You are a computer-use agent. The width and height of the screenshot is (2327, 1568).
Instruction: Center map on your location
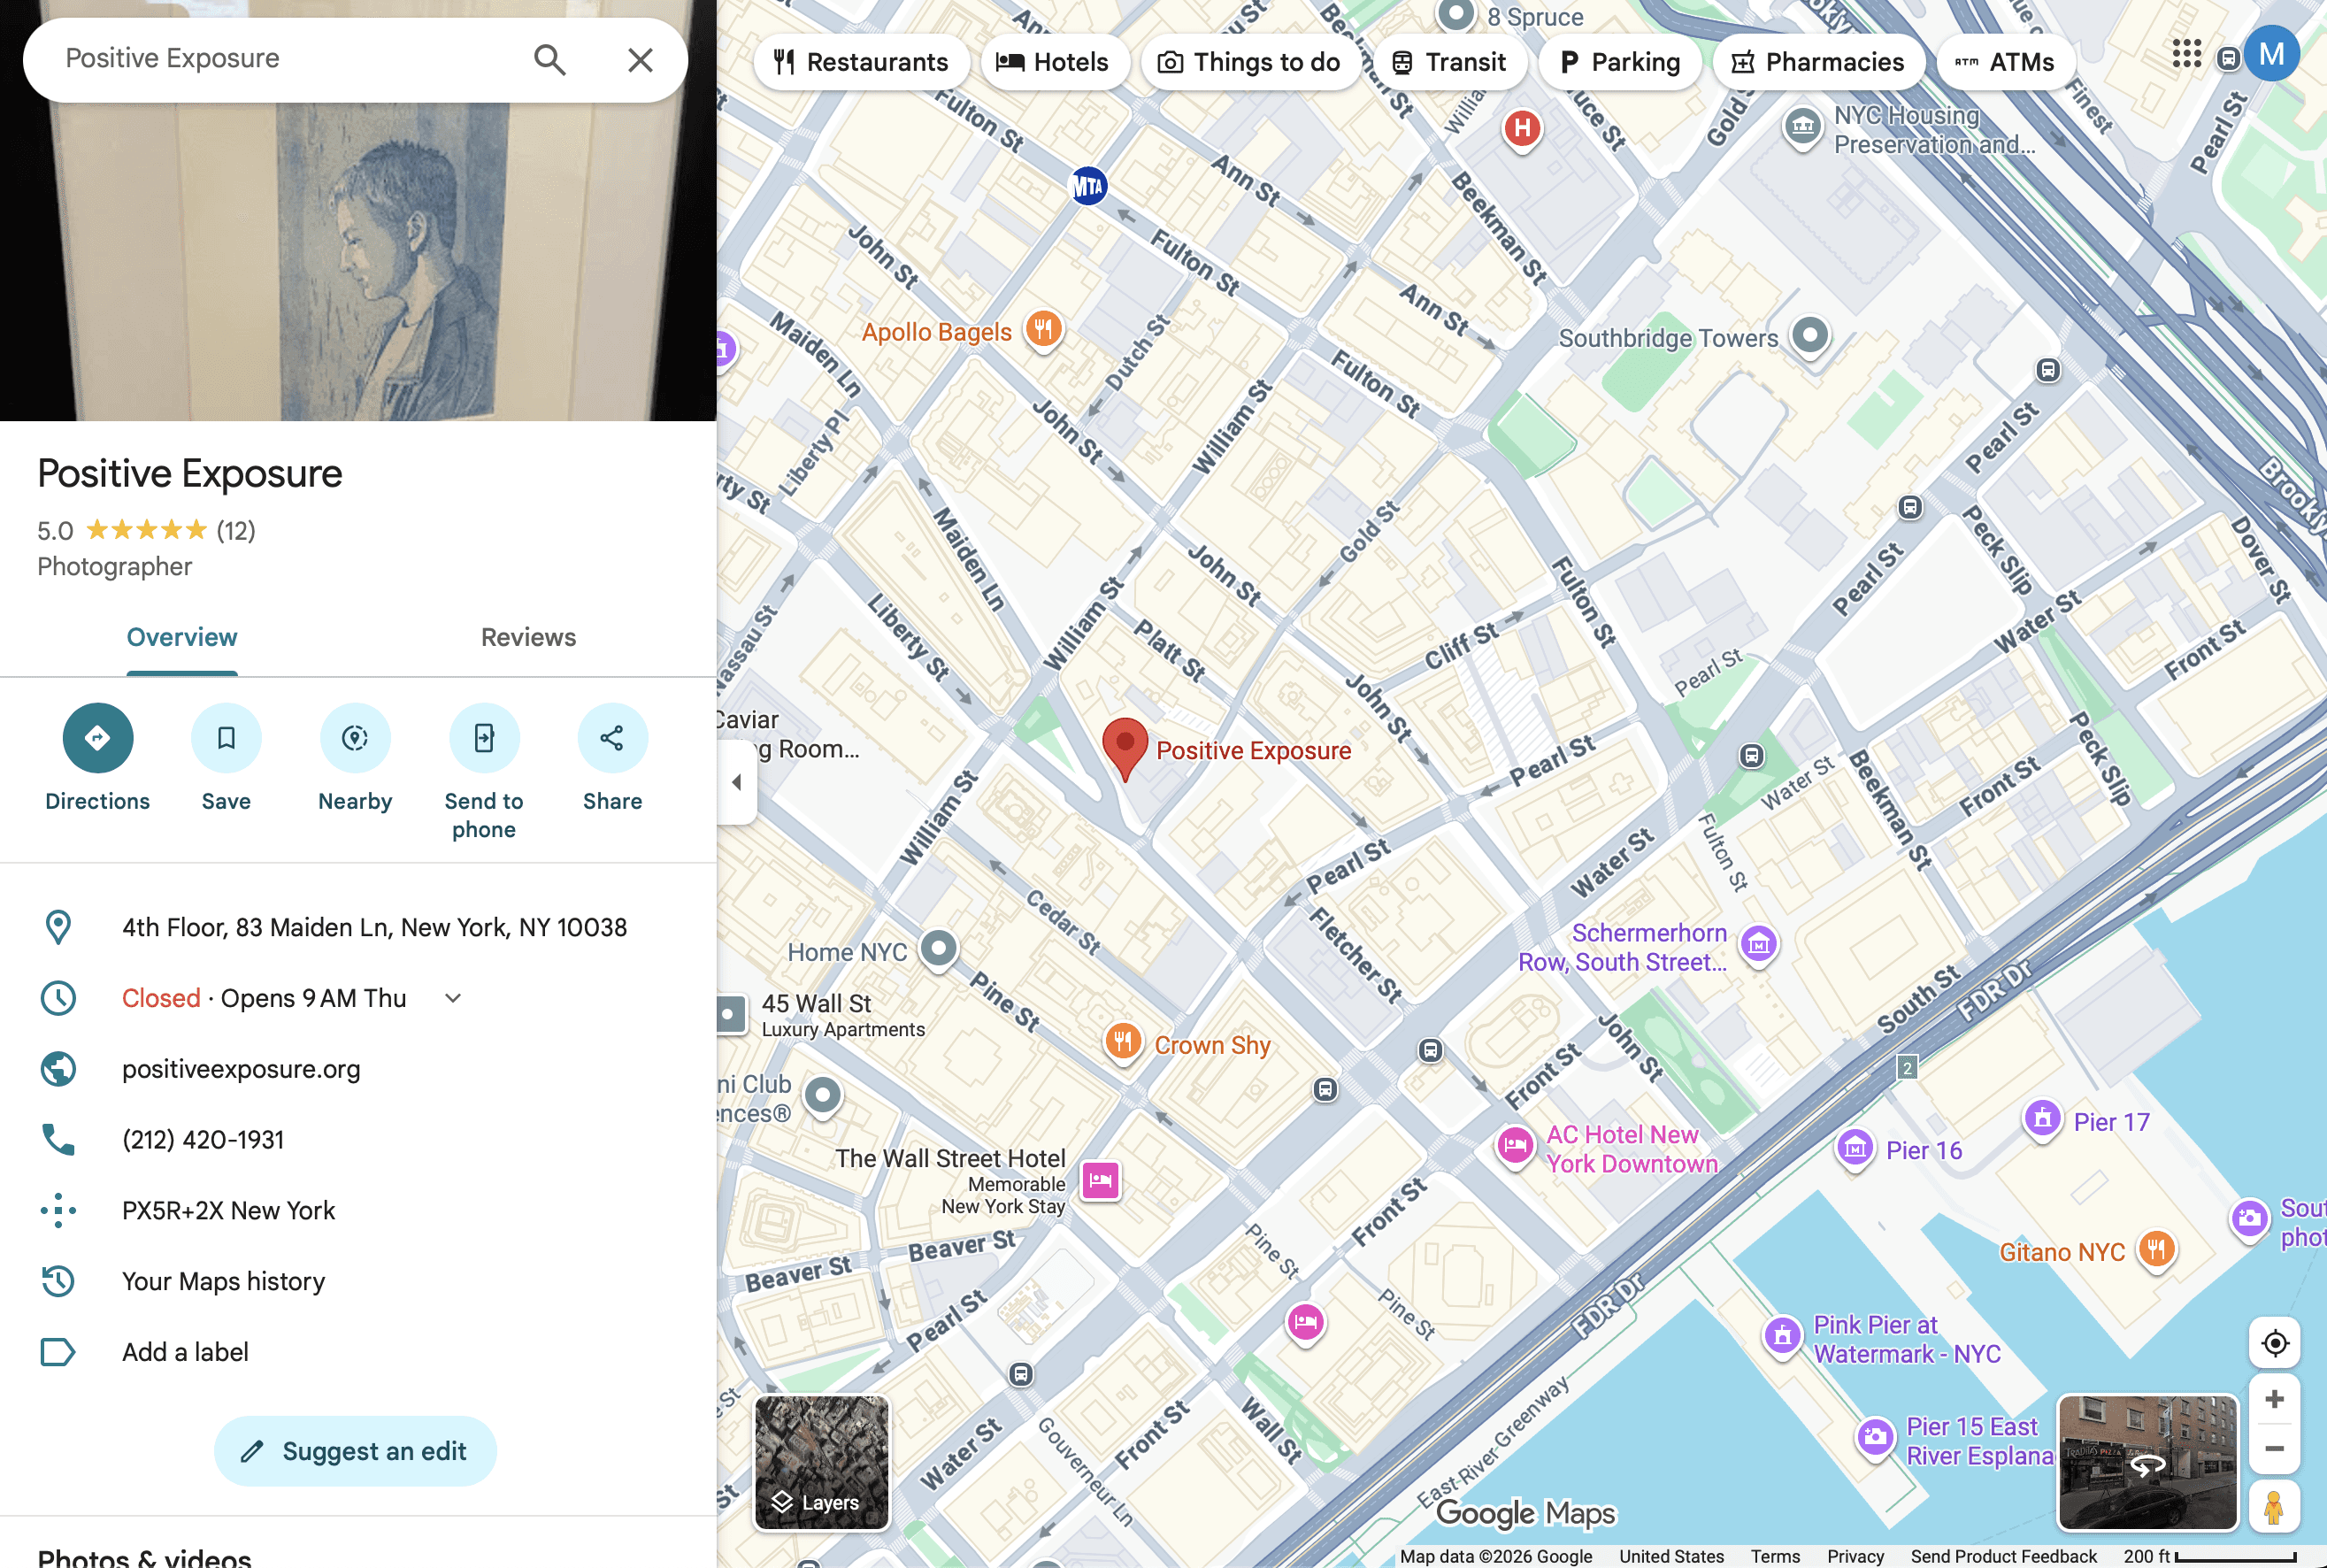click(x=2274, y=1343)
